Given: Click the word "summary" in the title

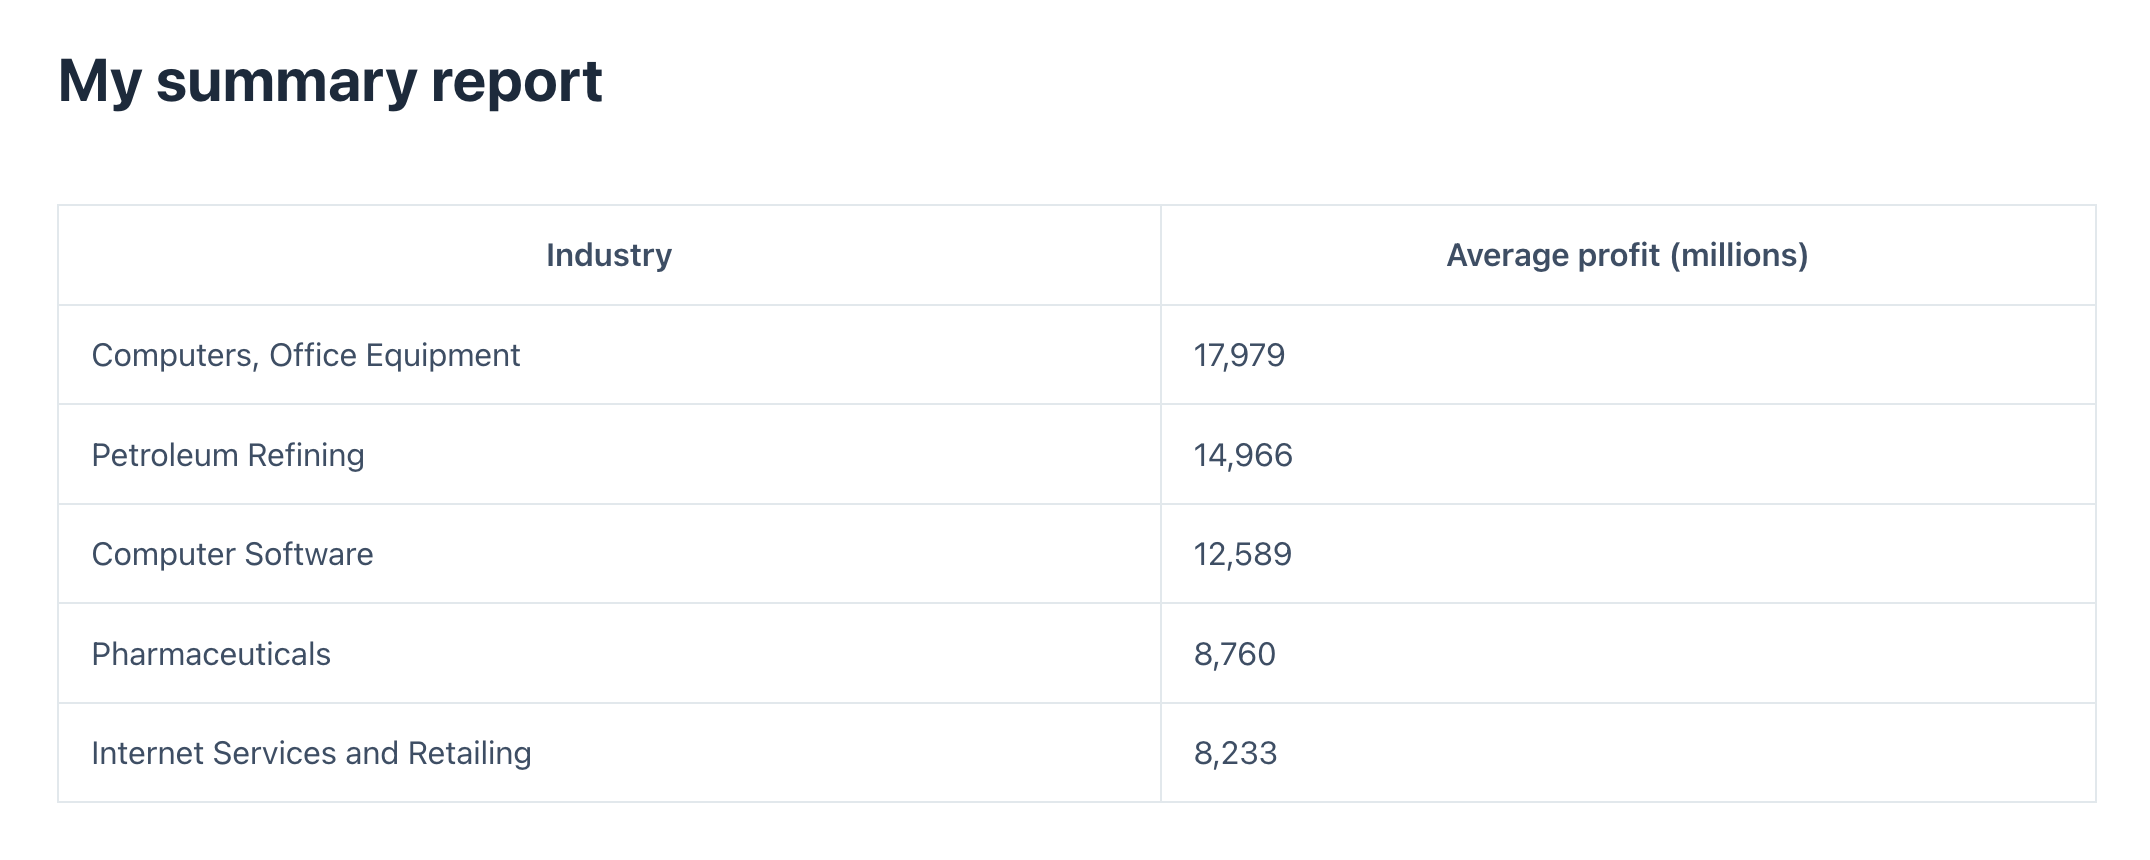Looking at the screenshot, I should point(286,81).
